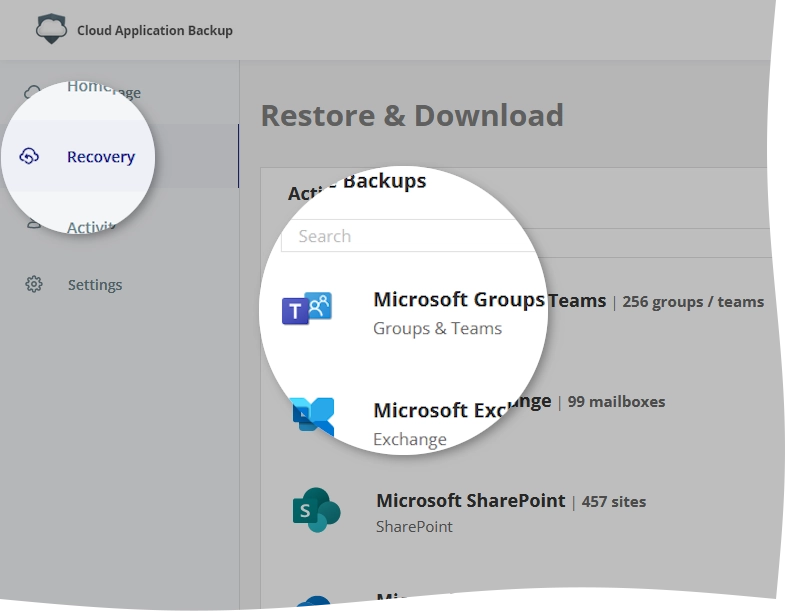Click the Restore & Download heading
785x611 pixels.
pyautogui.click(x=412, y=116)
